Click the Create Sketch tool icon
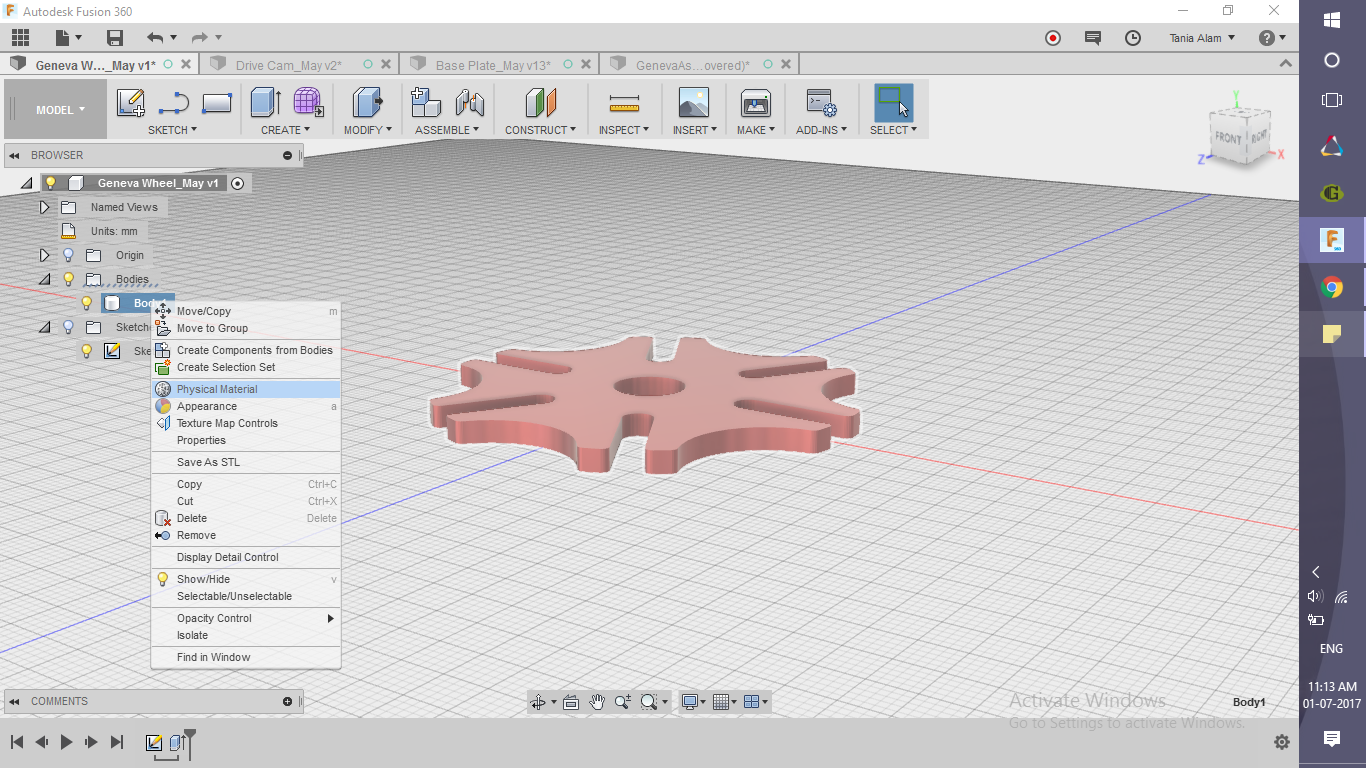The image size is (1366, 768). tap(131, 103)
